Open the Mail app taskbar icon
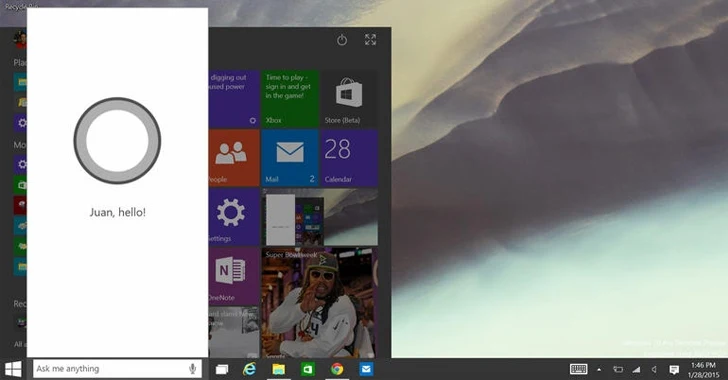This screenshot has width=728, height=380. pyautogui.click(x=366, y=369)
